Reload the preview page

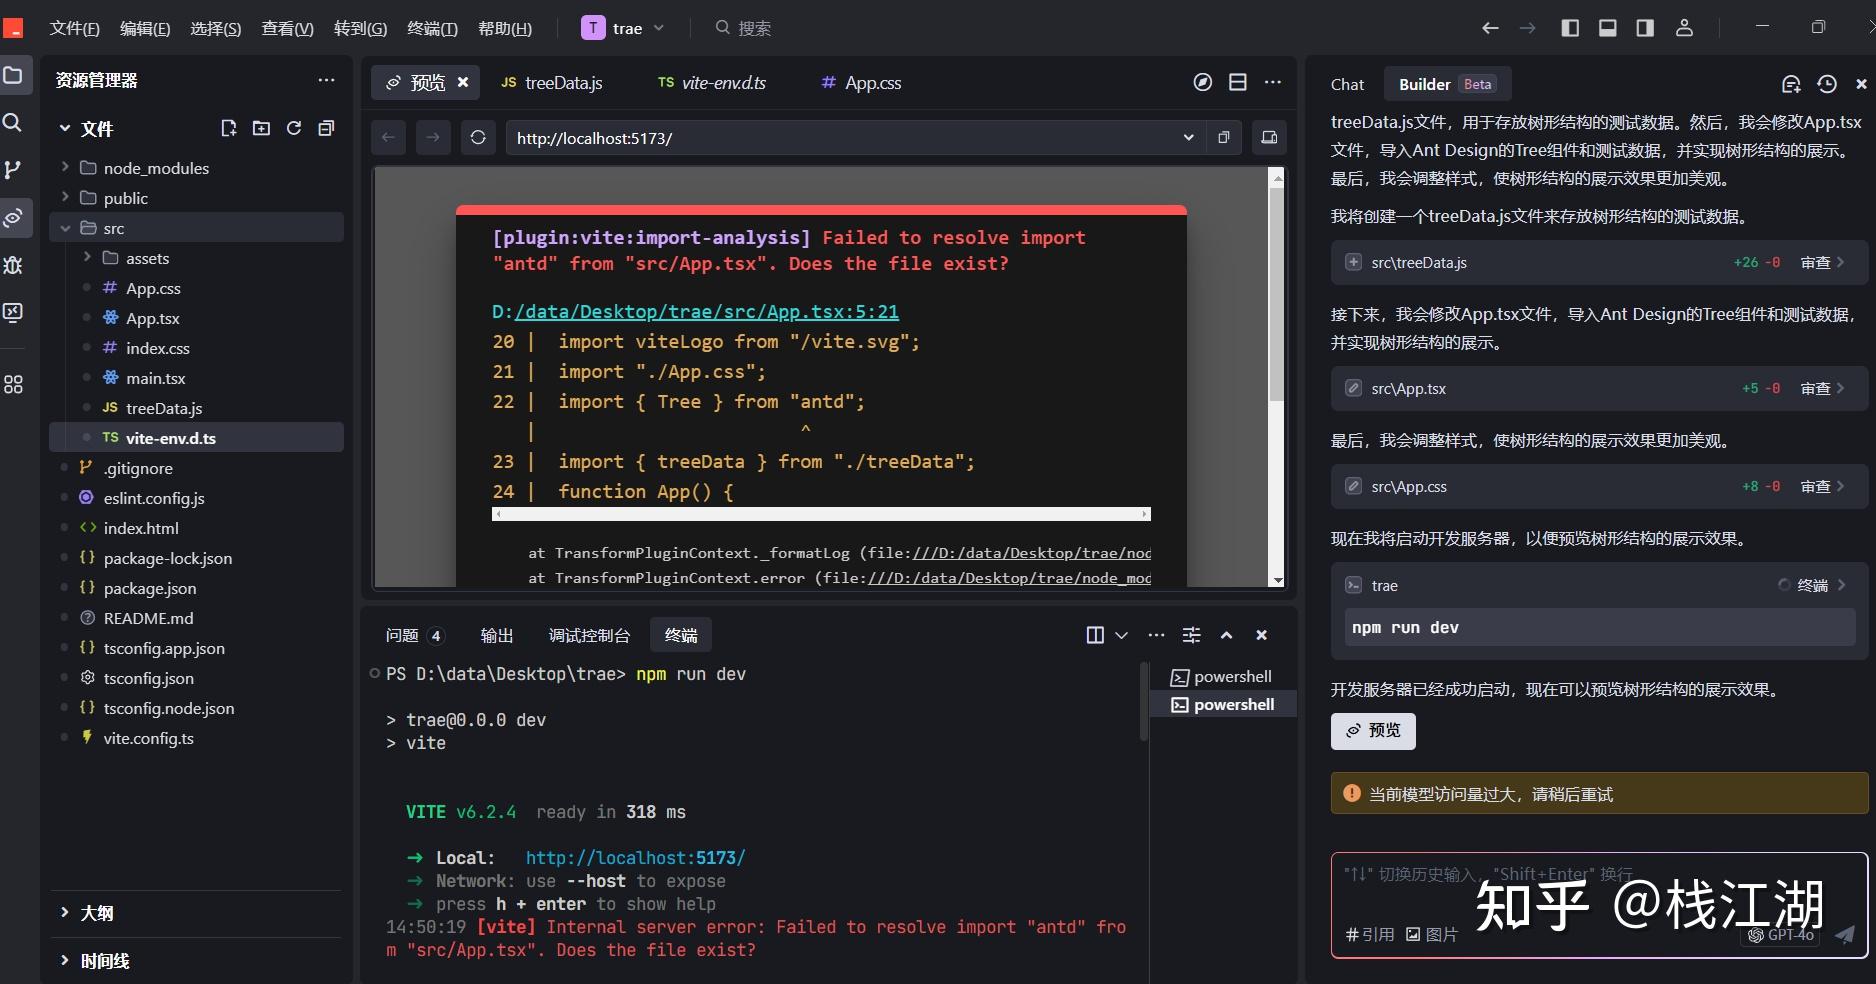(x=478, y=137)
